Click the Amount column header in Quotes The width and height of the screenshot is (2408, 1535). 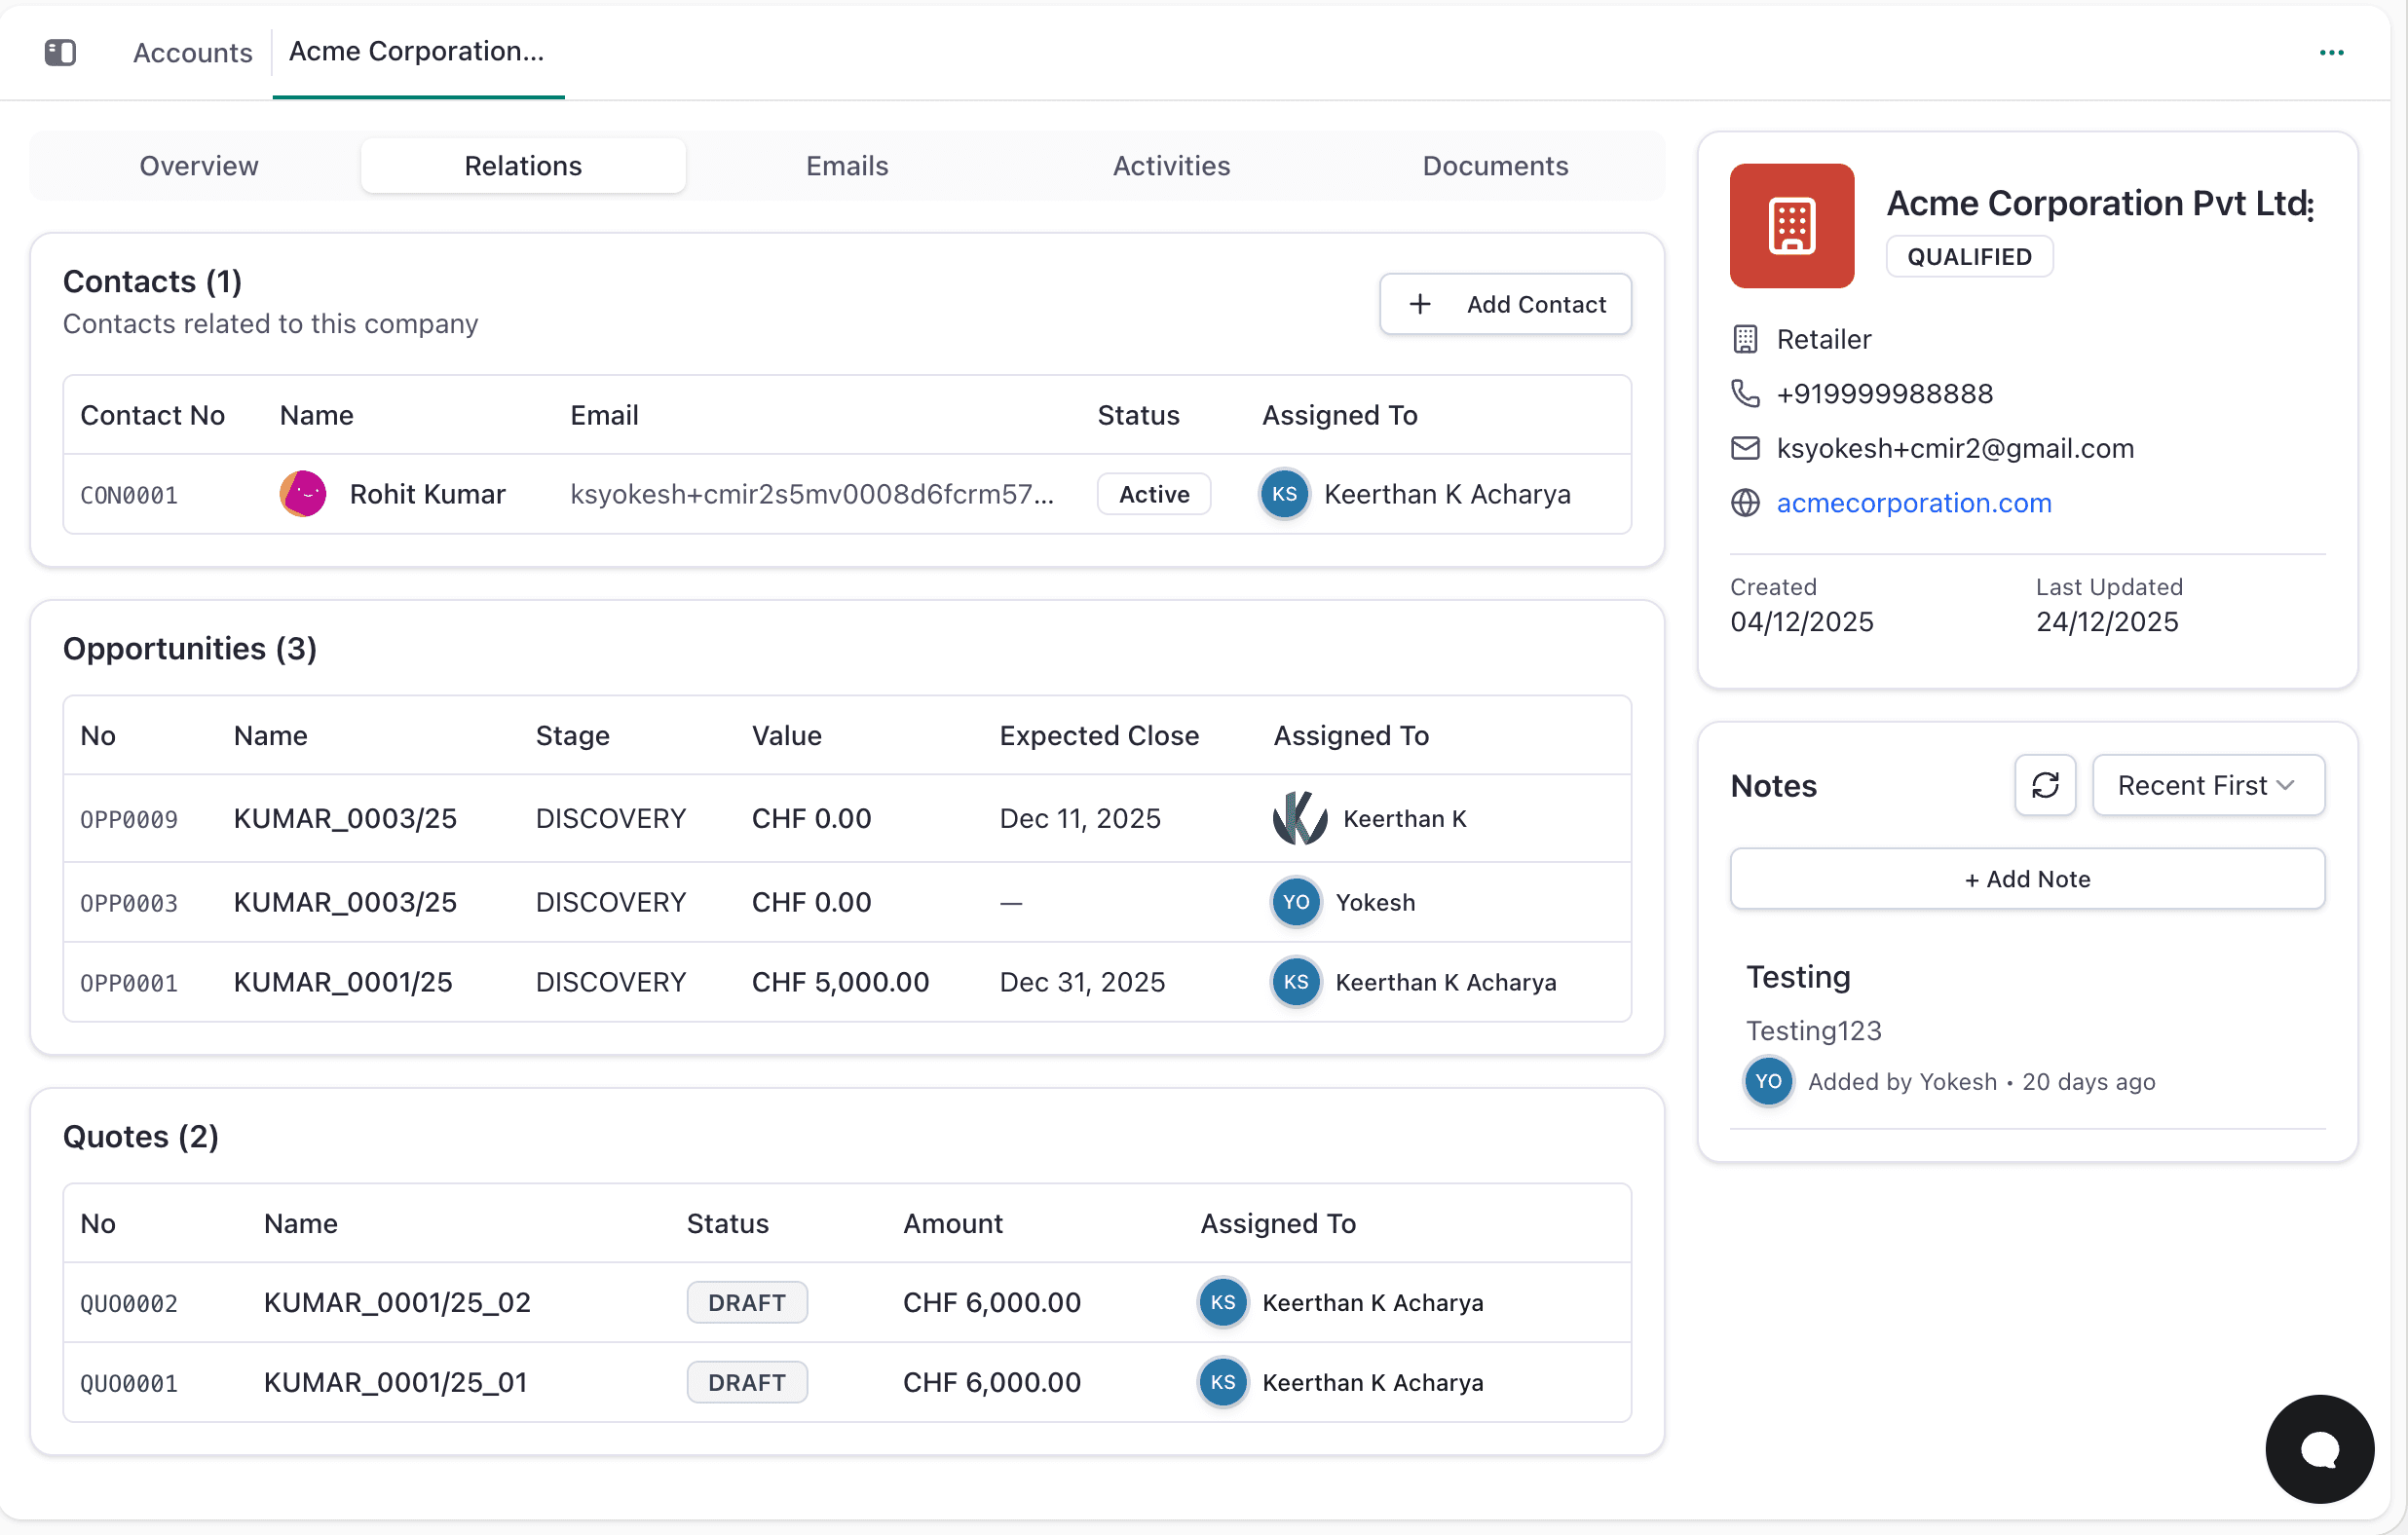coord(952,1223)
